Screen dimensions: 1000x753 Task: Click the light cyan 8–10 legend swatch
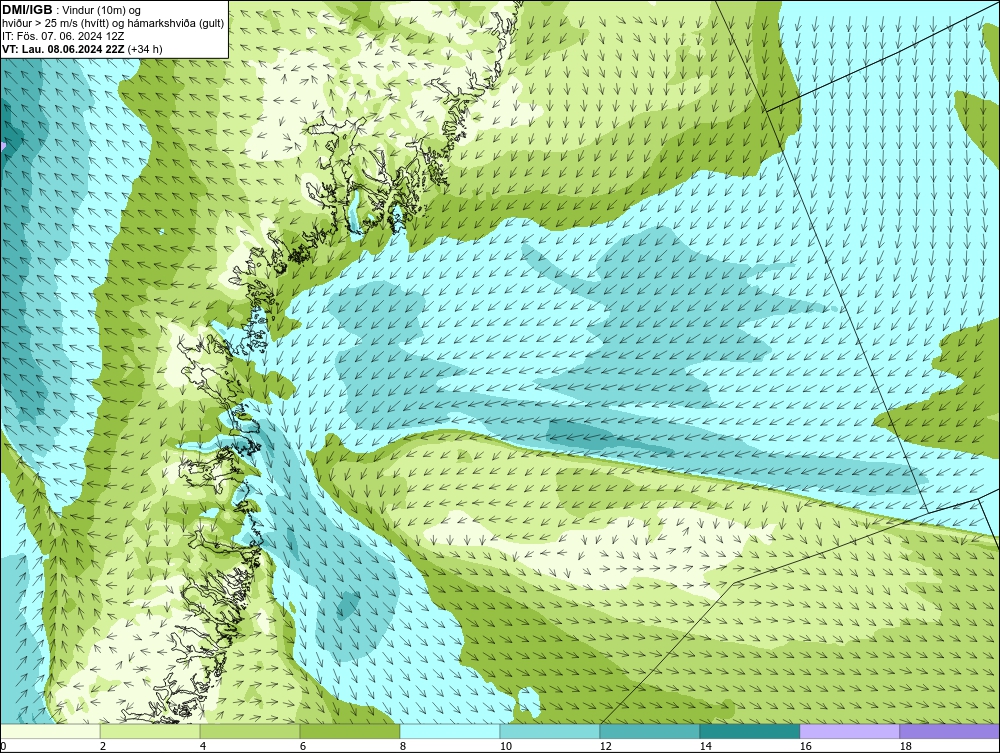pos(450,731)
